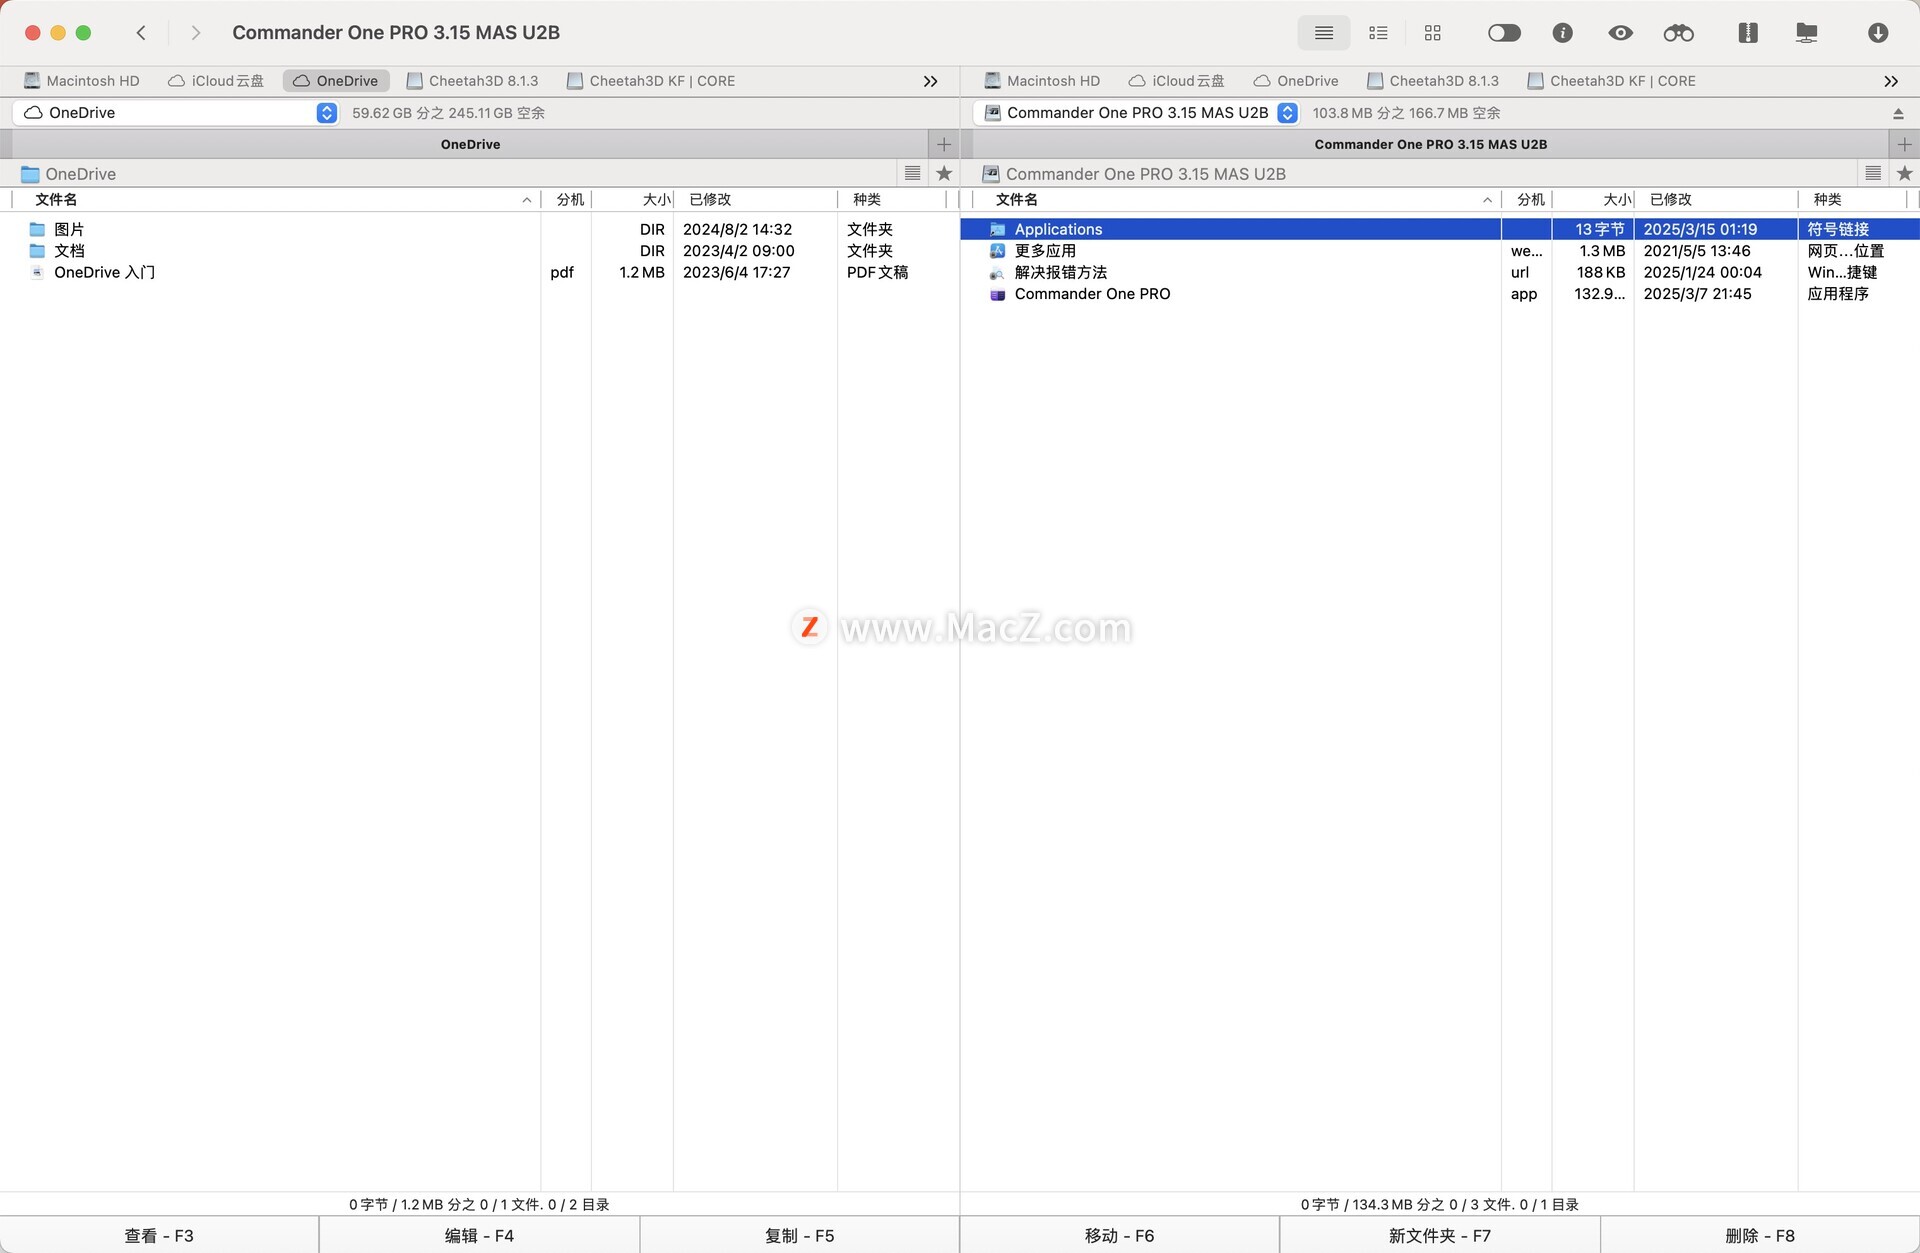Select Cheetah3D 8.1.3 in right drive bar

click(1433, 81)
